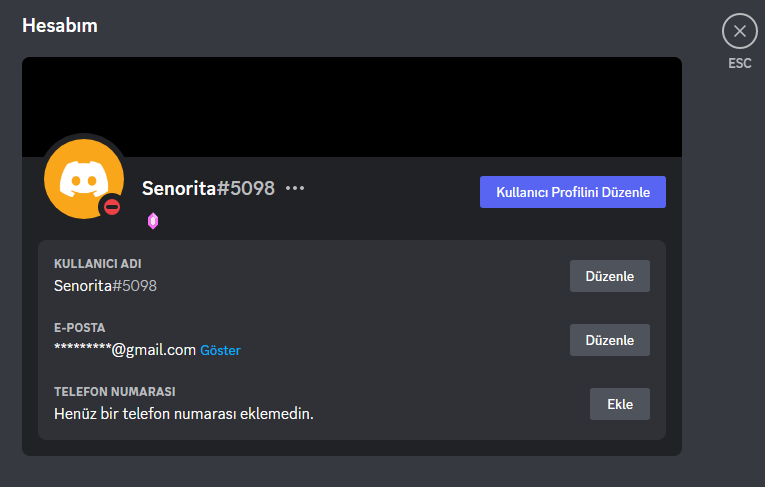Viewport: 765px width, 487px height.
Task: Click the Hesabım heading
Action: pyautogui.click(x=60, y=25)
